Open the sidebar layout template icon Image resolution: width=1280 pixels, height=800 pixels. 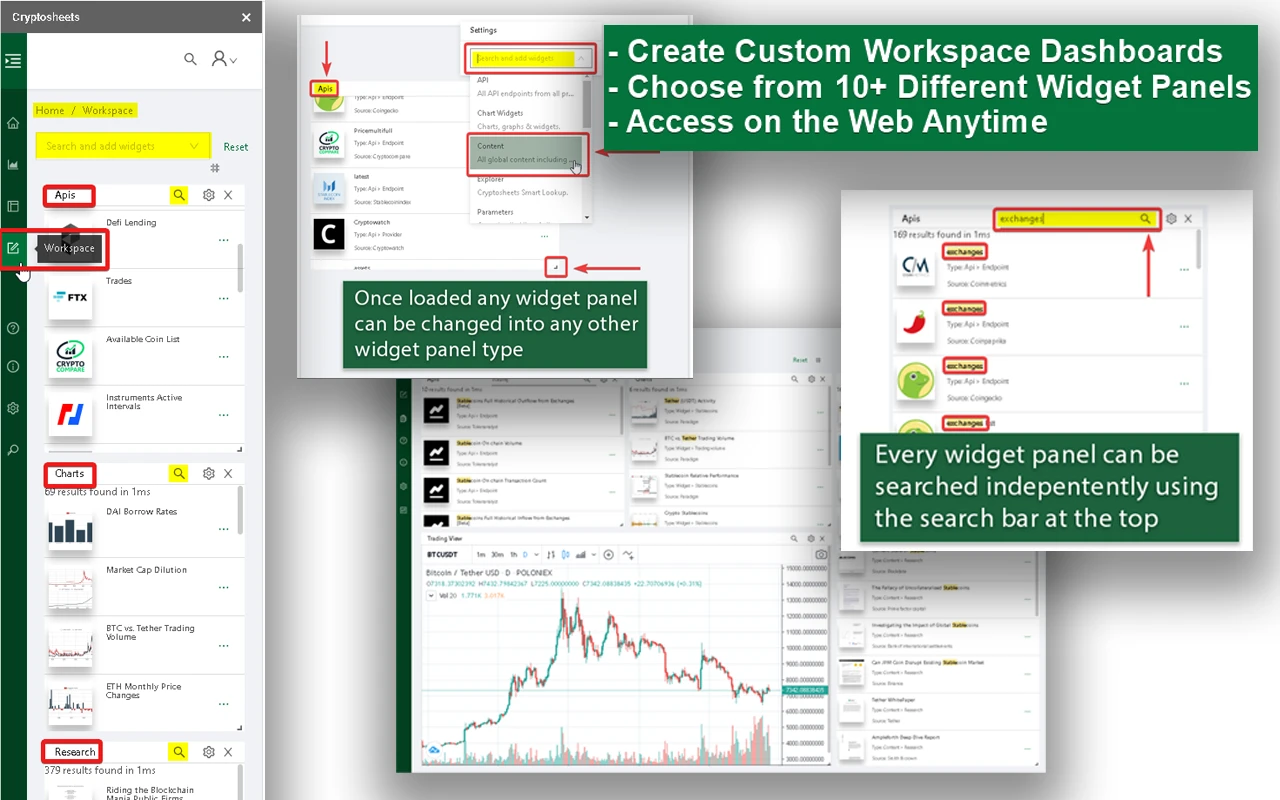pos(13,207)
